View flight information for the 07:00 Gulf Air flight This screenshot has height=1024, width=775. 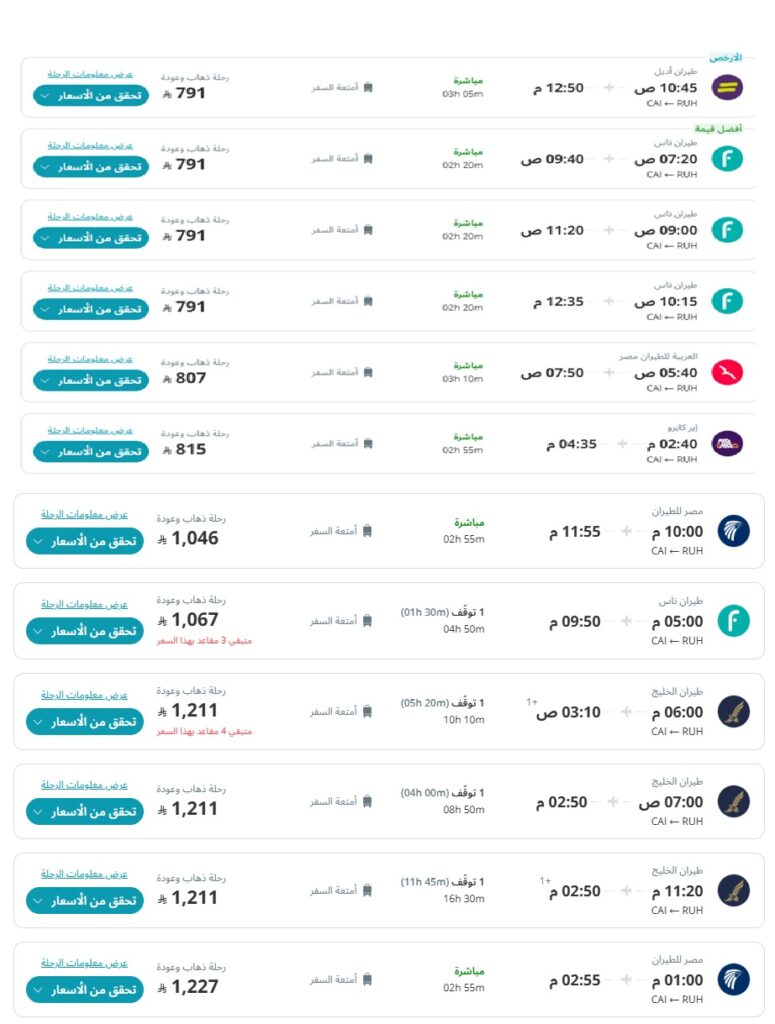pos(84,785)
